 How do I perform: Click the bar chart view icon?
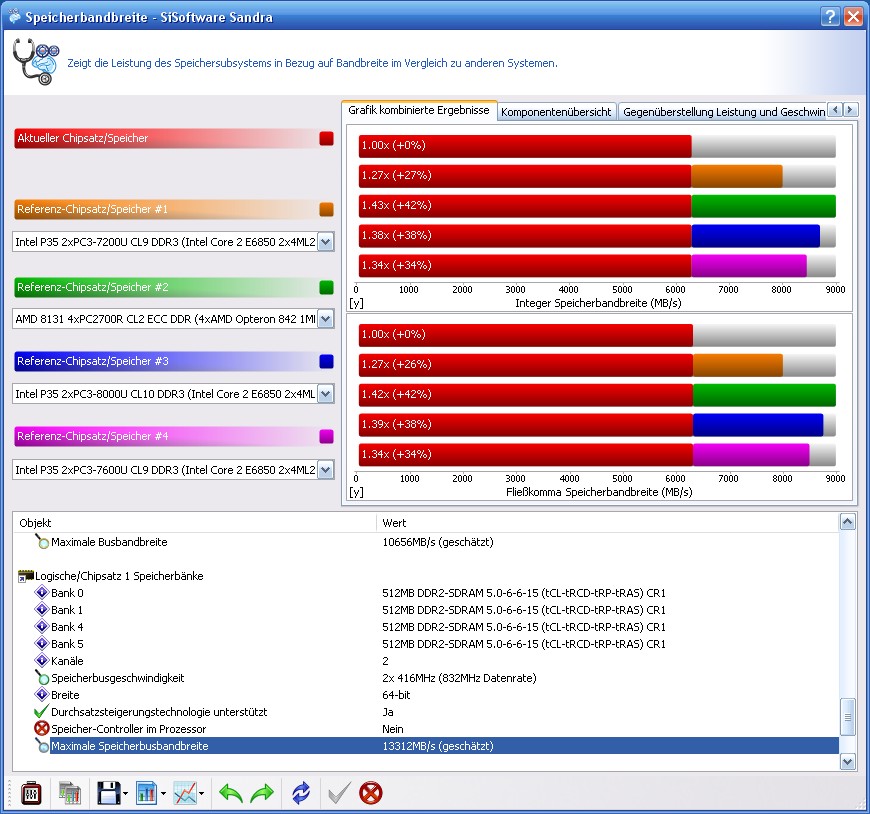(146, 793)
